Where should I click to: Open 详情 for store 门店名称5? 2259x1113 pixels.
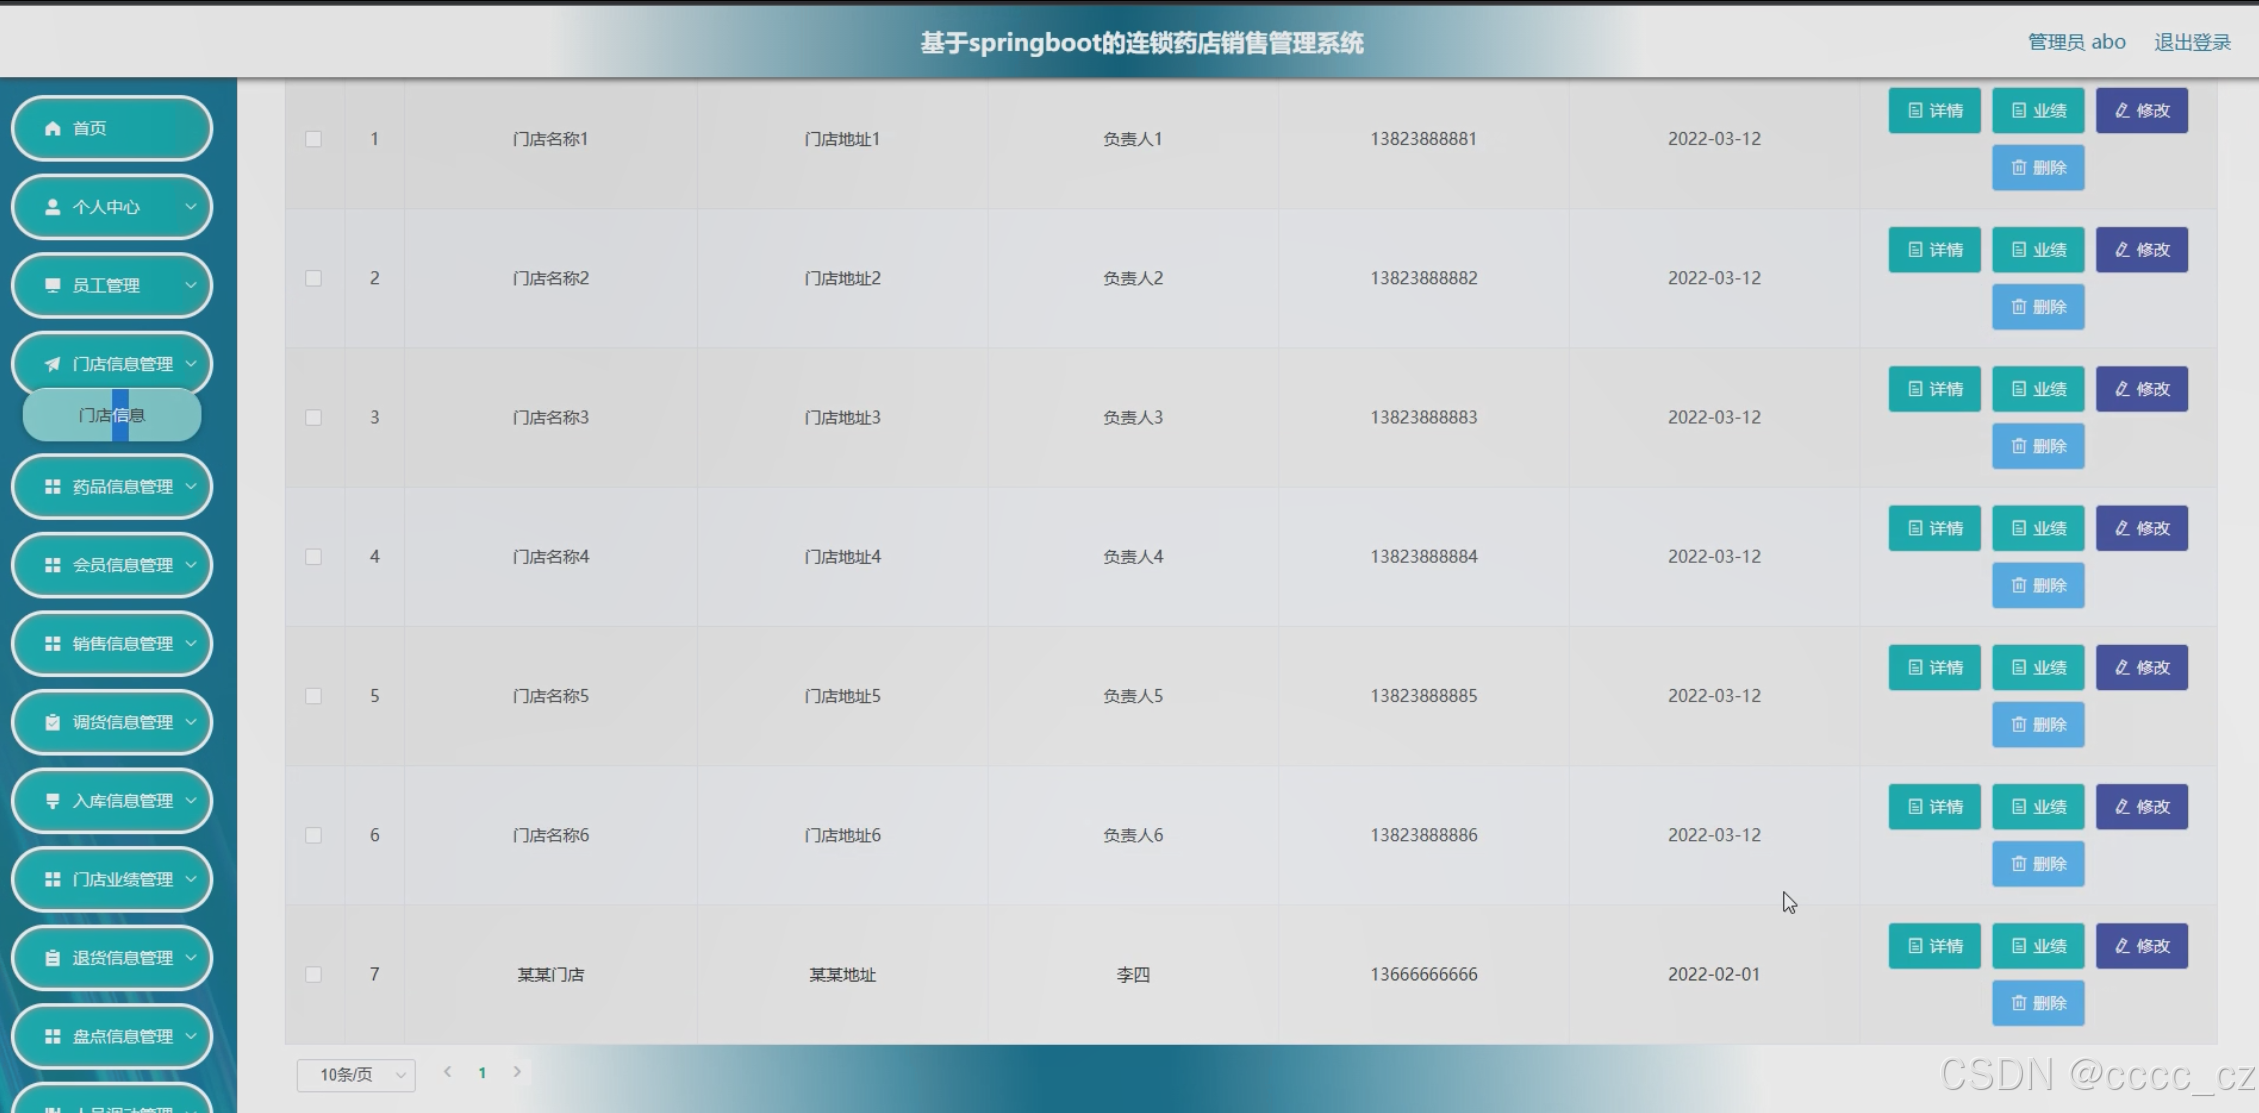pos(1933,667)
